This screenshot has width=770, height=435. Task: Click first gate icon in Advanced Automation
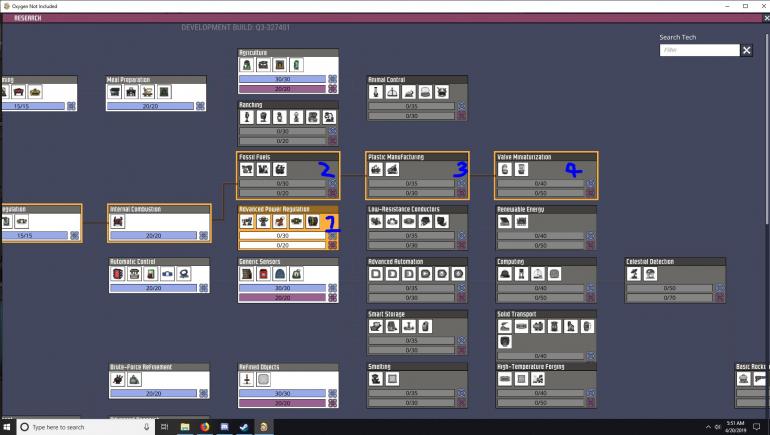376,274
